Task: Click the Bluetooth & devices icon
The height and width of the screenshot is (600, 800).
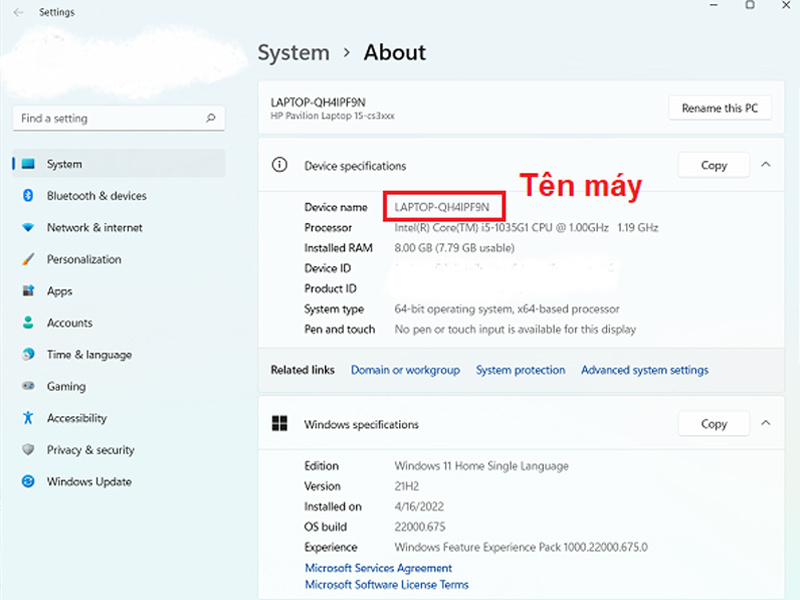Action: coord(28,196)
